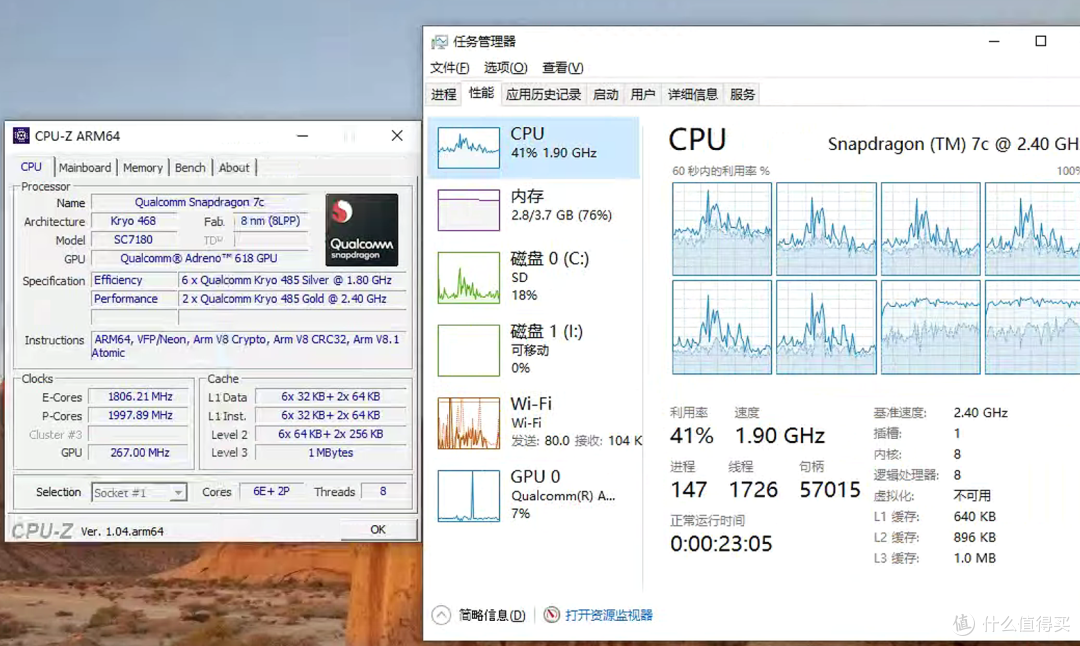Switch to the 用户 tab
The image size is (1080, 646).
click(643, 94)
